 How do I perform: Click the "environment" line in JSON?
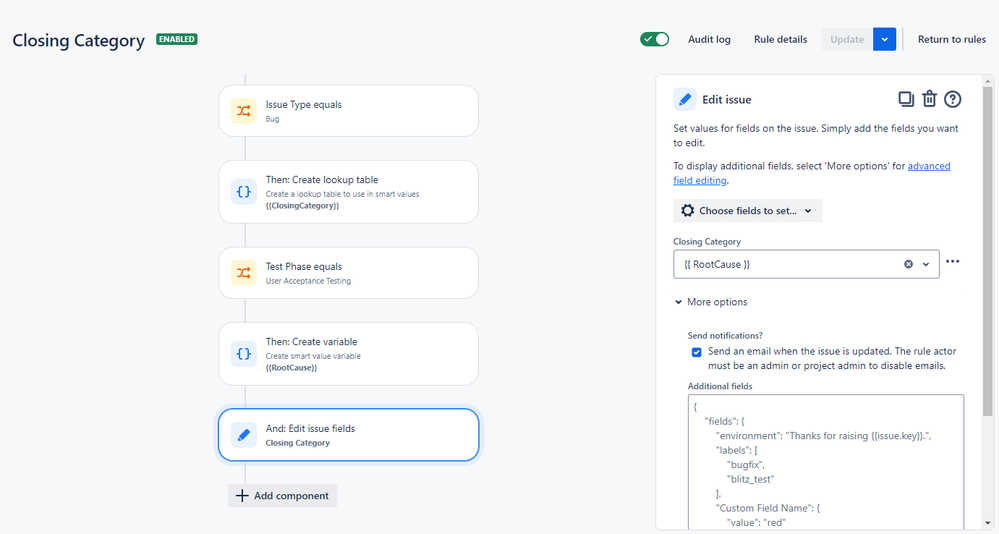[x=824, y=436]
